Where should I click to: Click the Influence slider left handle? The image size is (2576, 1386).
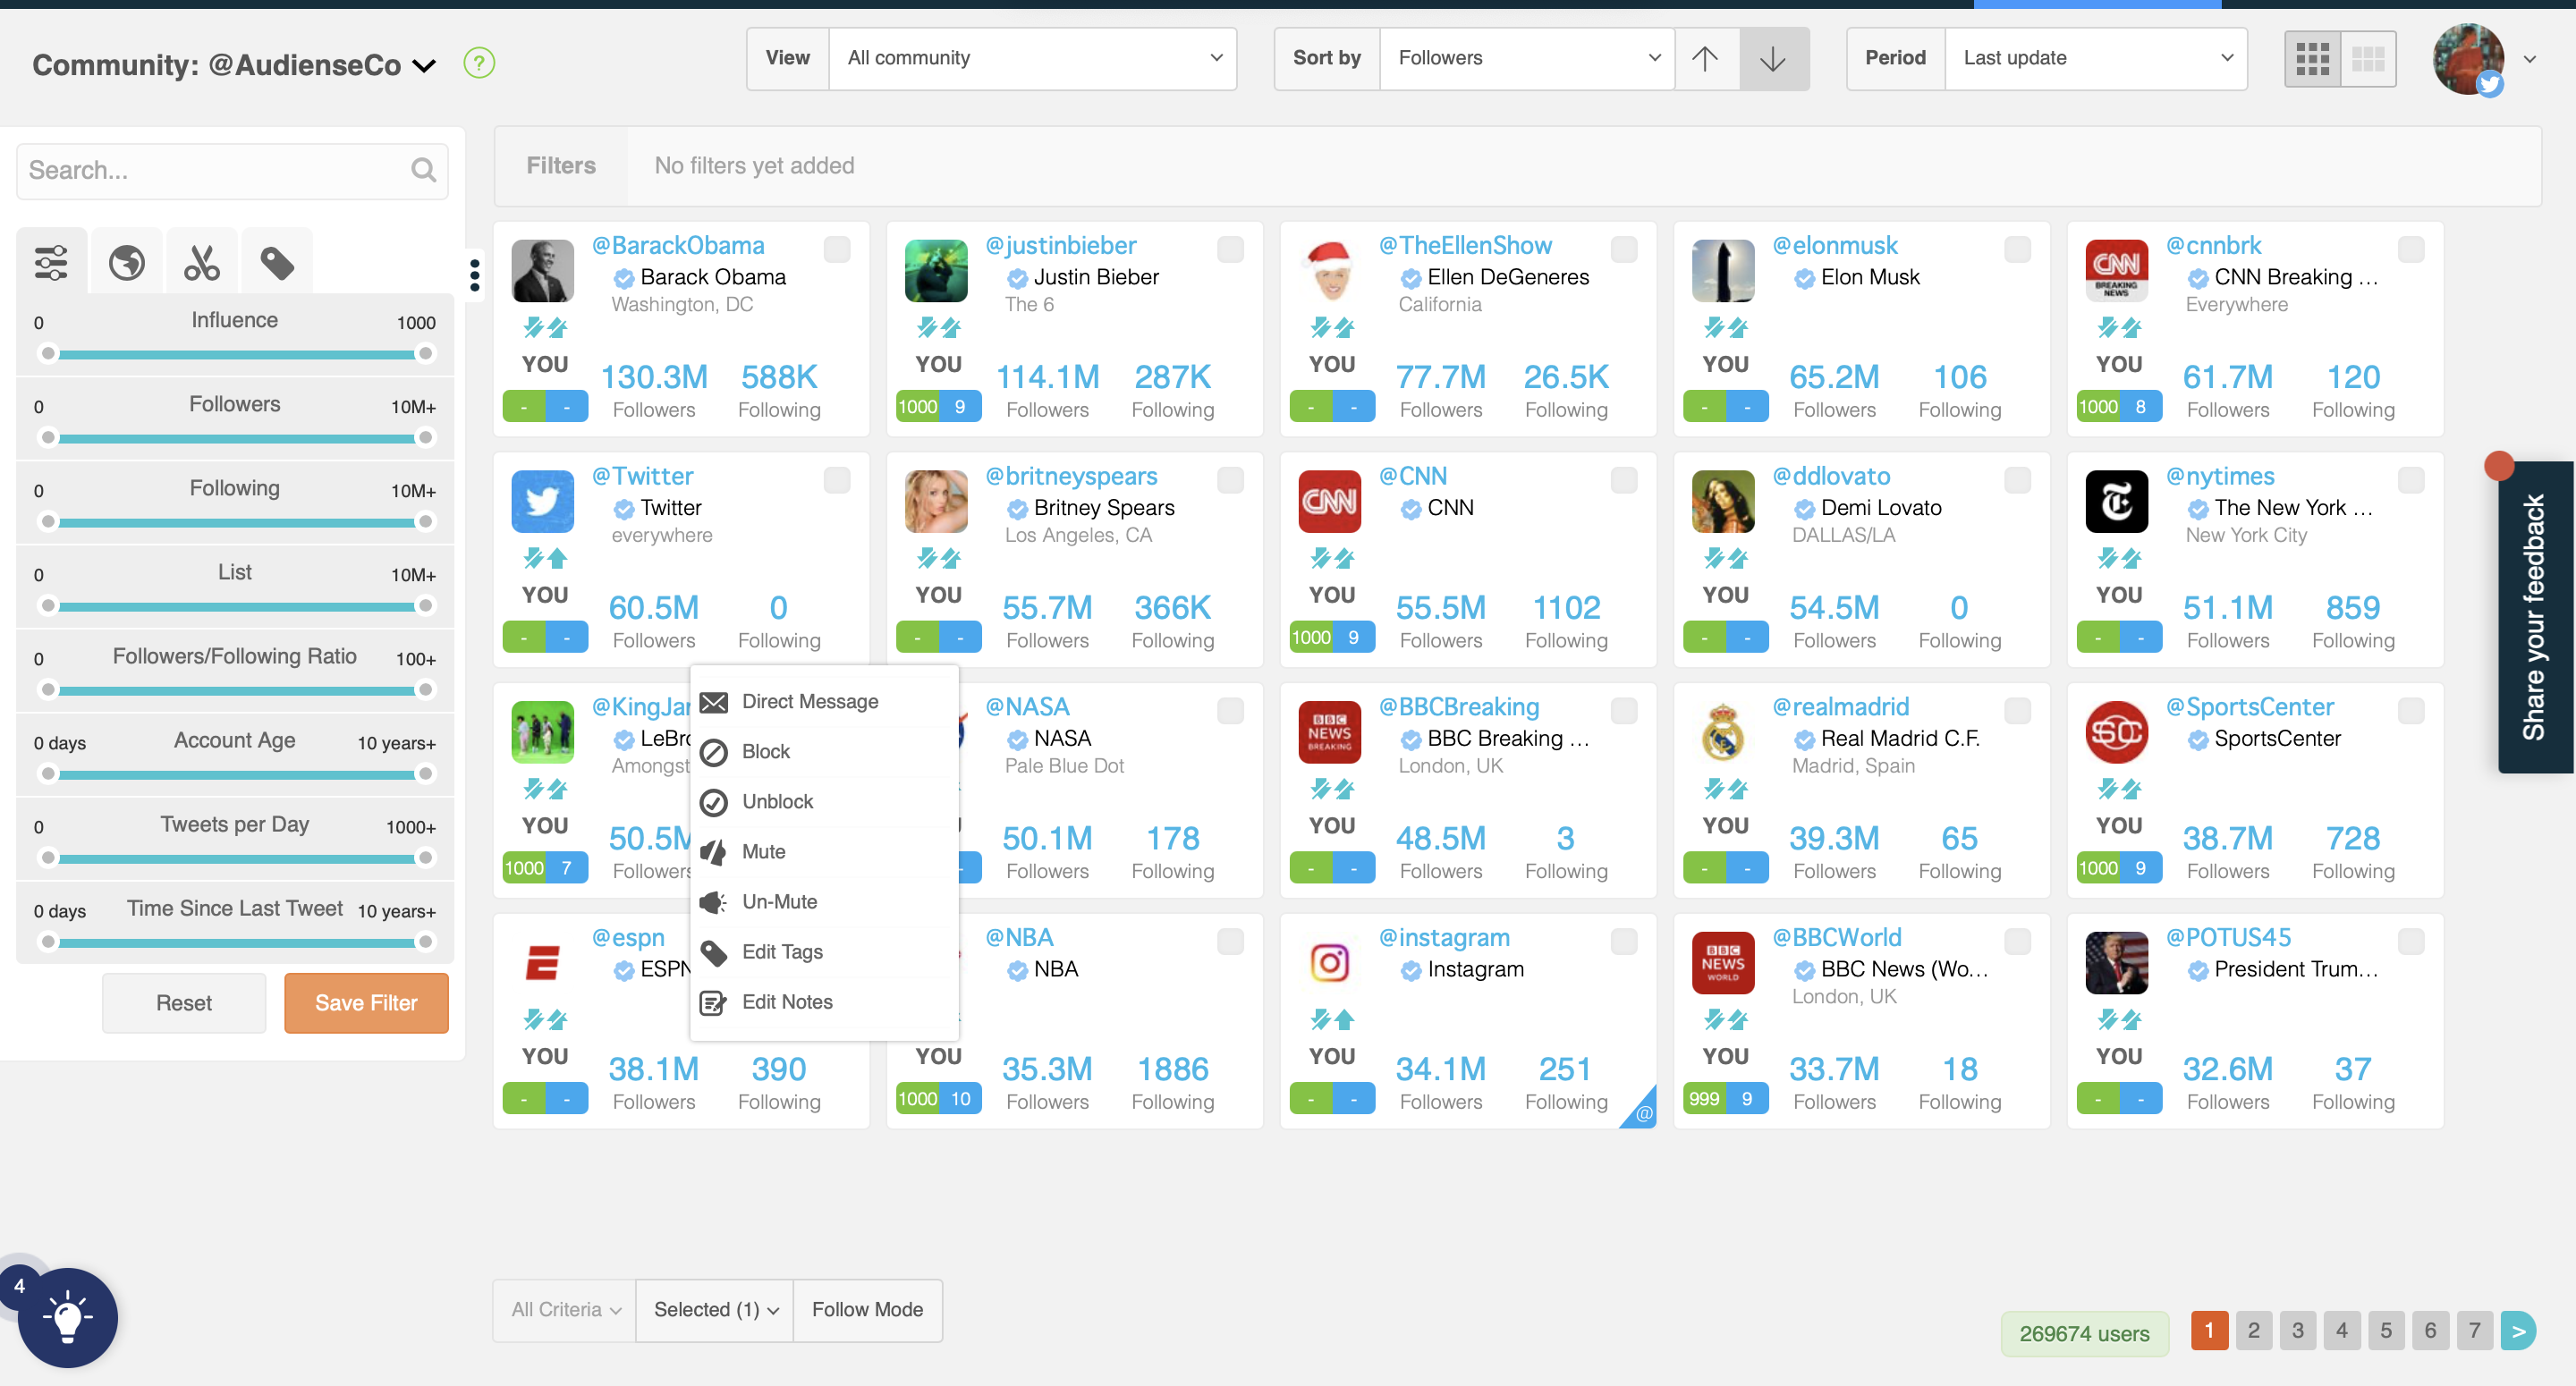point(48,353)
